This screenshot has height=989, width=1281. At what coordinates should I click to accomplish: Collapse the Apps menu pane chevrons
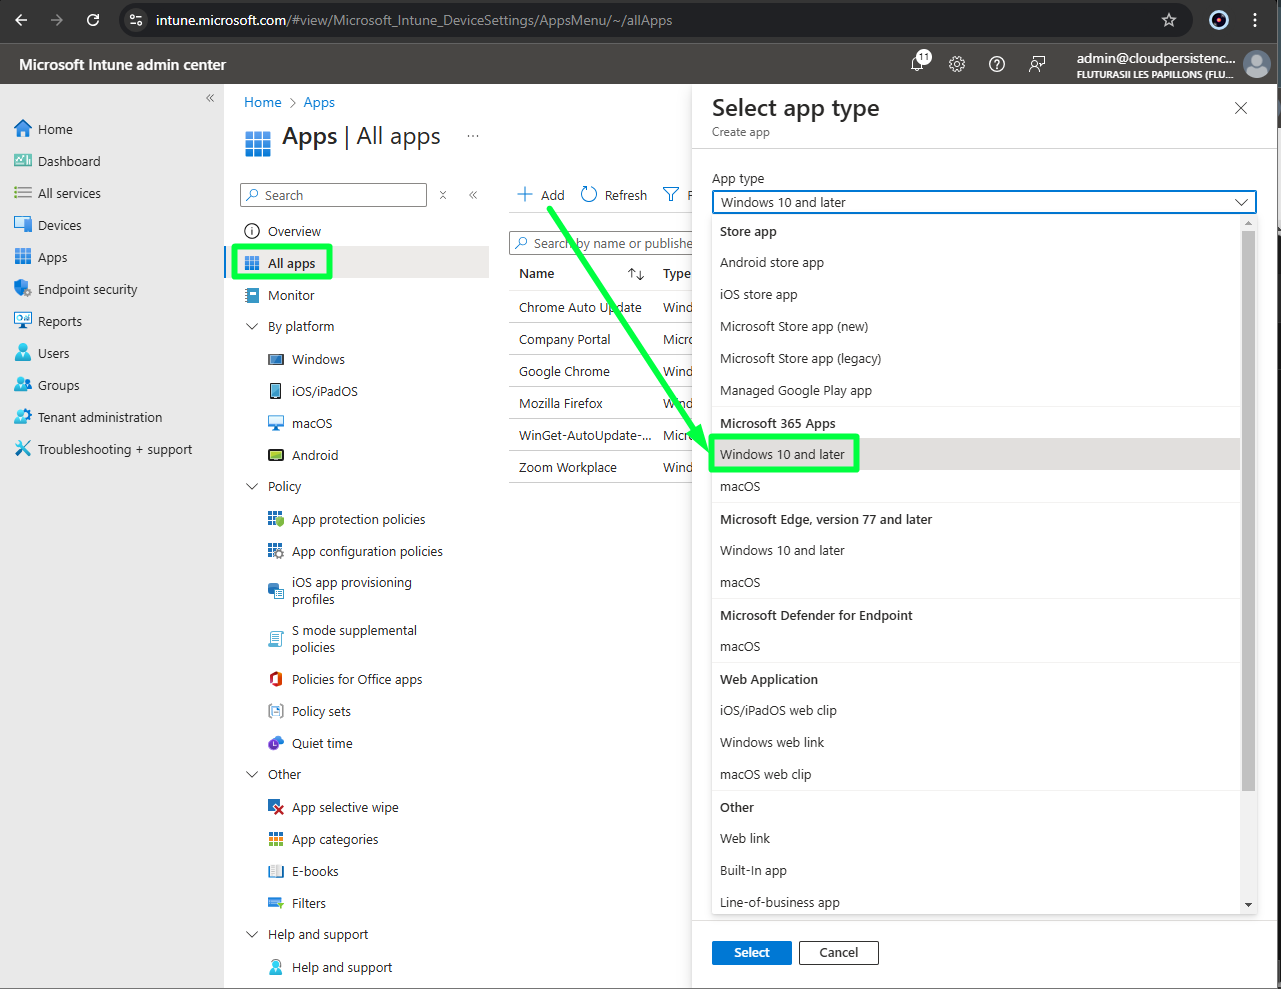473,195
